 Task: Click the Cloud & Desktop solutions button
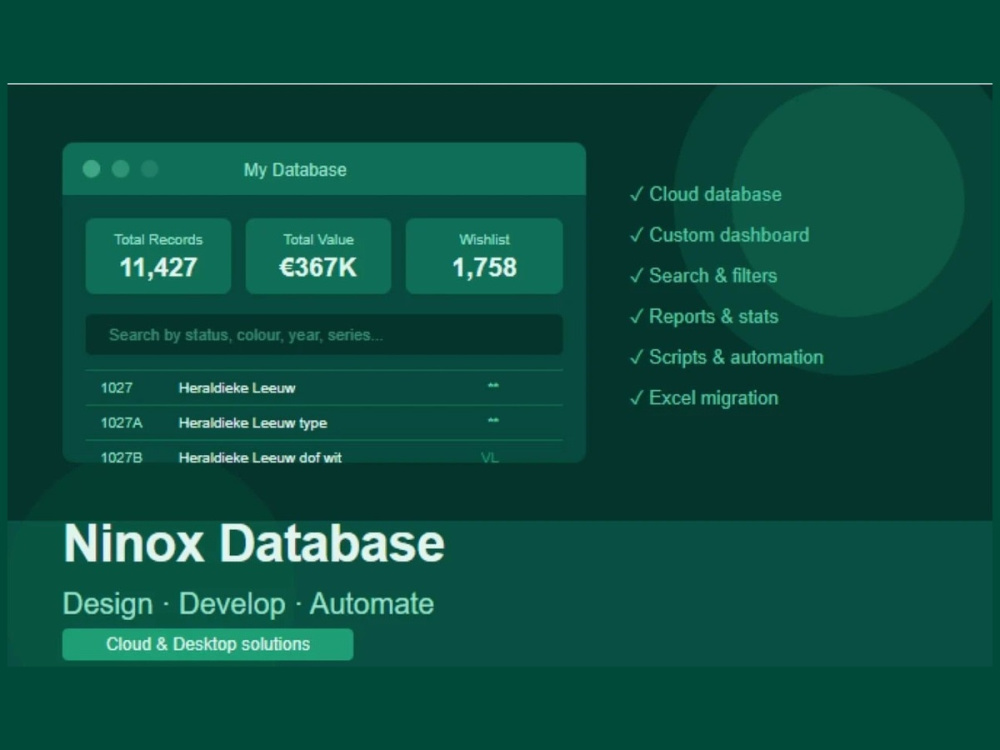pos(208,644)
